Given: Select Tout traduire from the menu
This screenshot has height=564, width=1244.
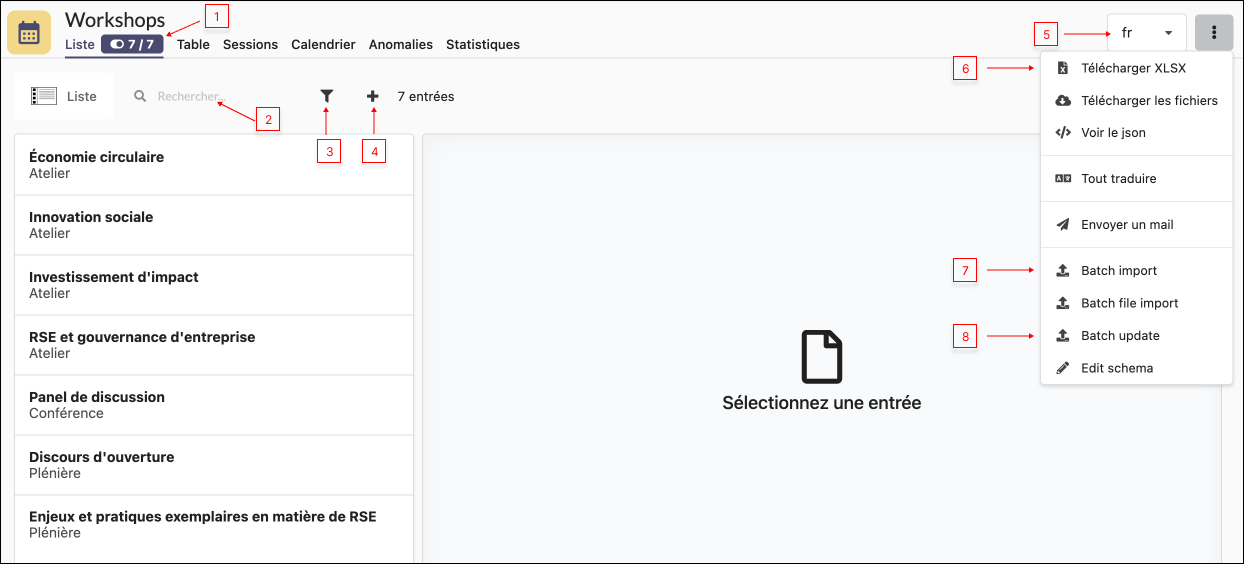Looking at the screenshot, I should [x=1118, y=179].
